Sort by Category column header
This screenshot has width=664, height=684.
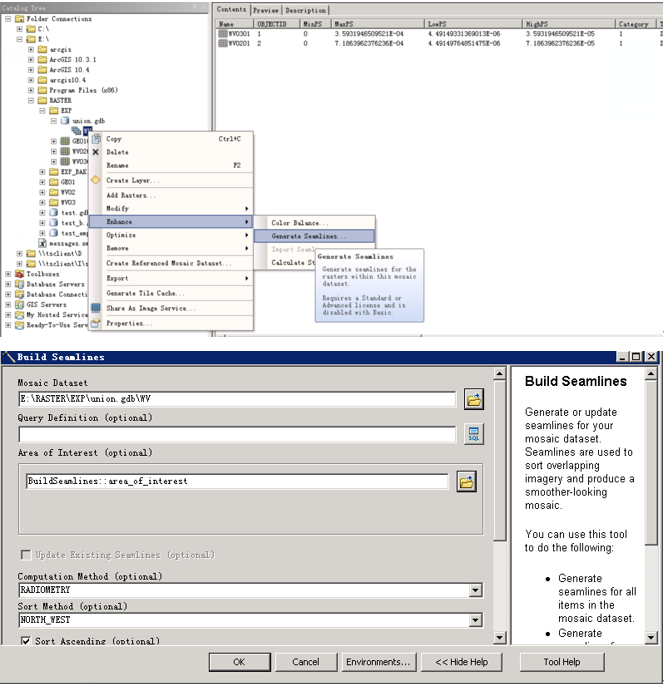tap(635, 24)
